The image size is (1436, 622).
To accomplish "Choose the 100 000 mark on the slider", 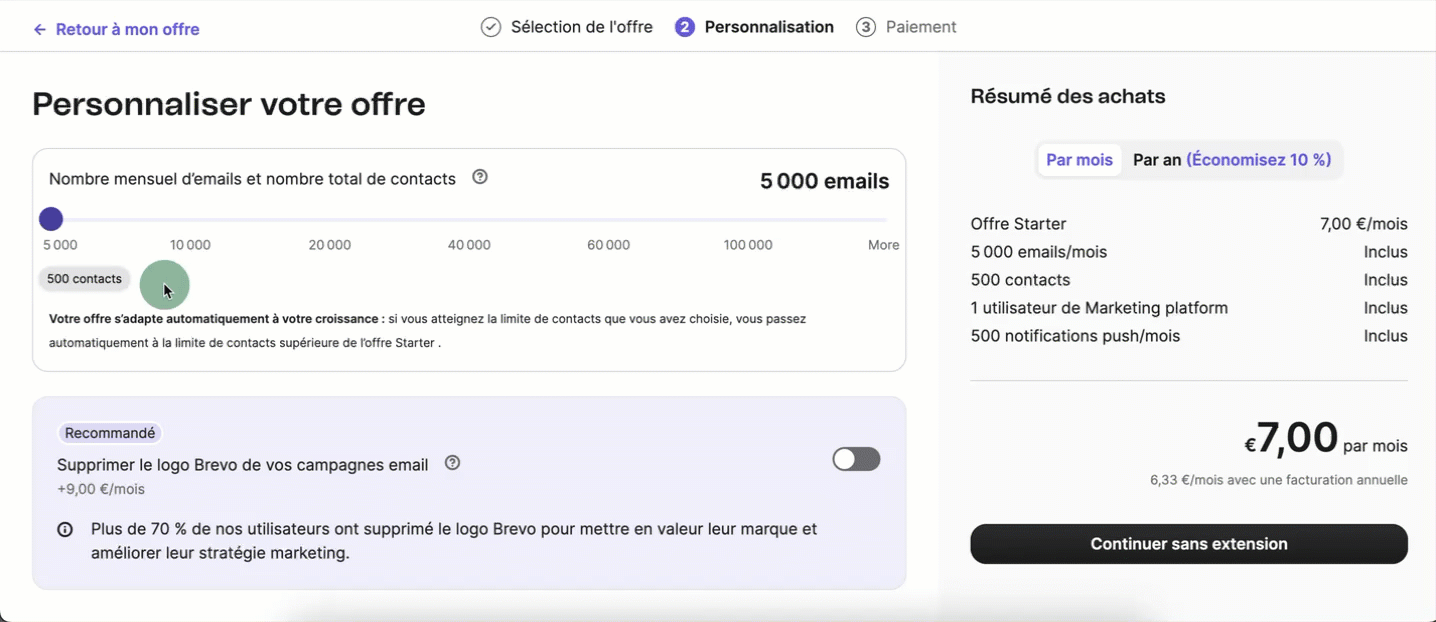I will (748, 245).
